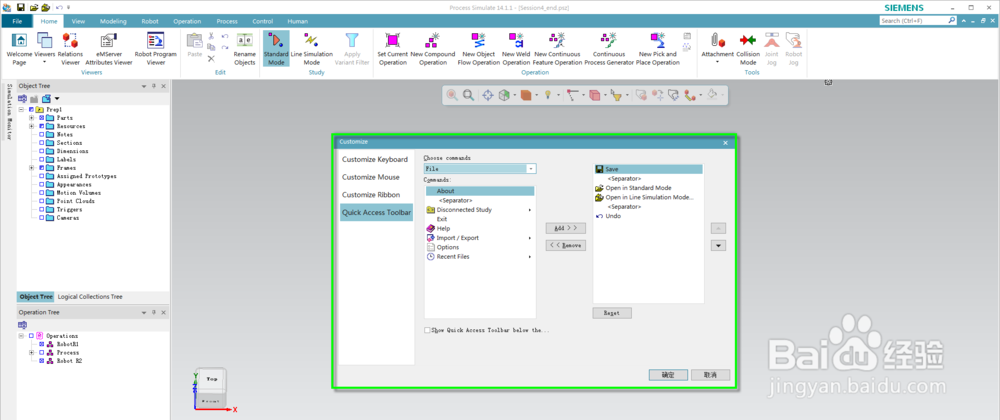Click the Search (Ctrl+F) field

point(913,20)
